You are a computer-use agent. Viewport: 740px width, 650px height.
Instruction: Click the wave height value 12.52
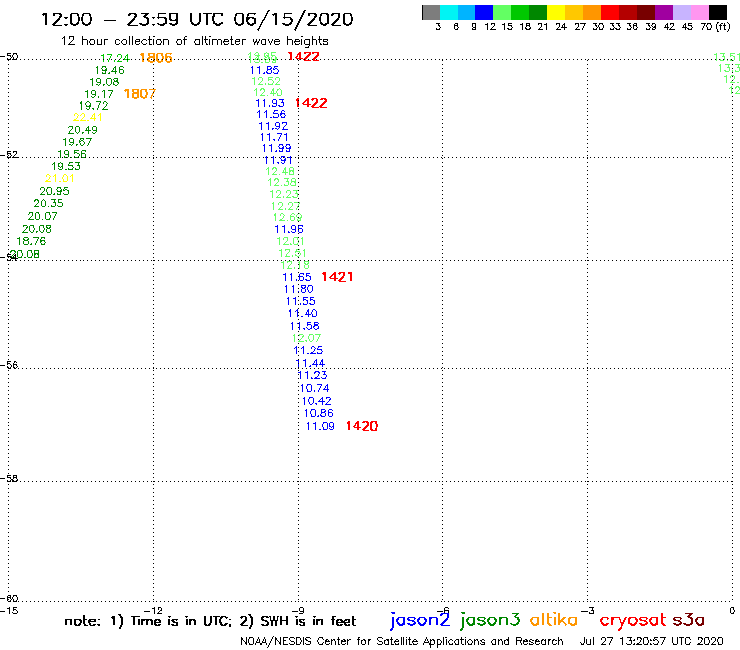(x=266, y=81)
